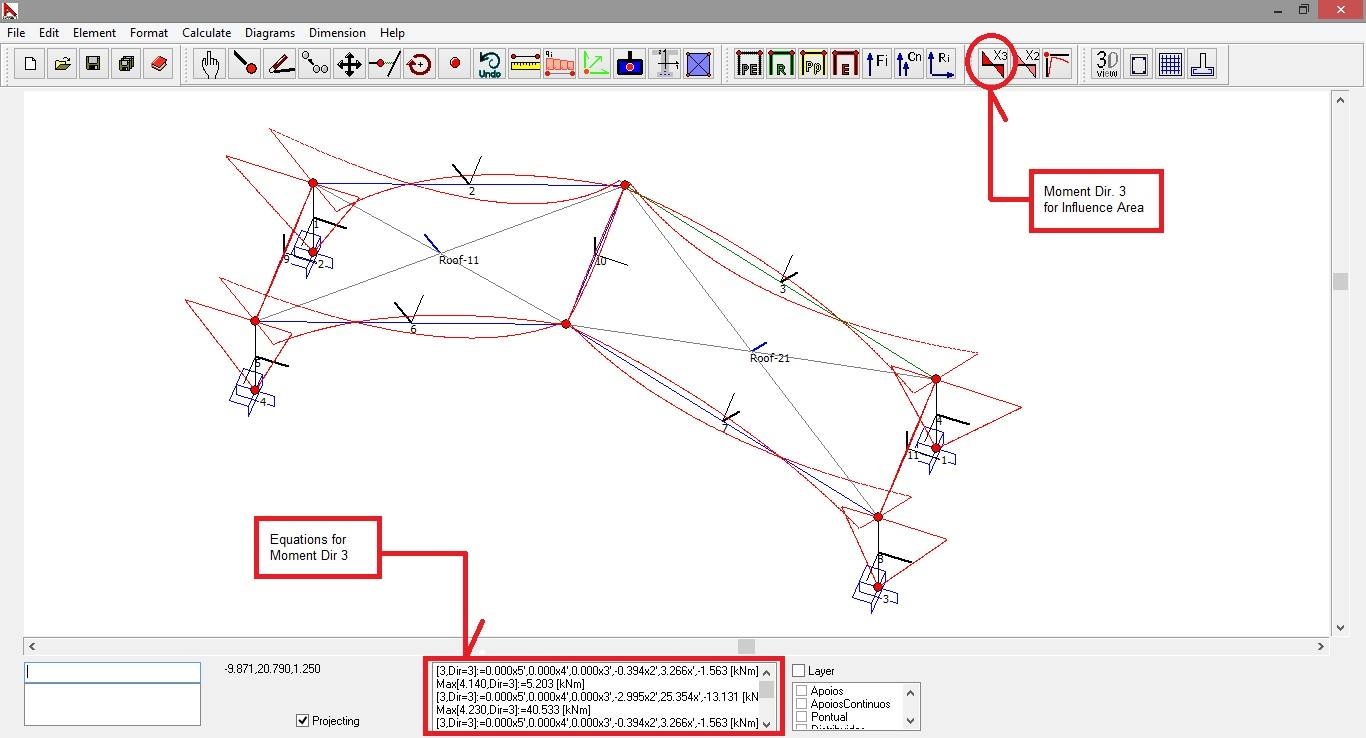Click the Undo toolbar icon
Screen dimensions: 1366x738
point(489,65)
